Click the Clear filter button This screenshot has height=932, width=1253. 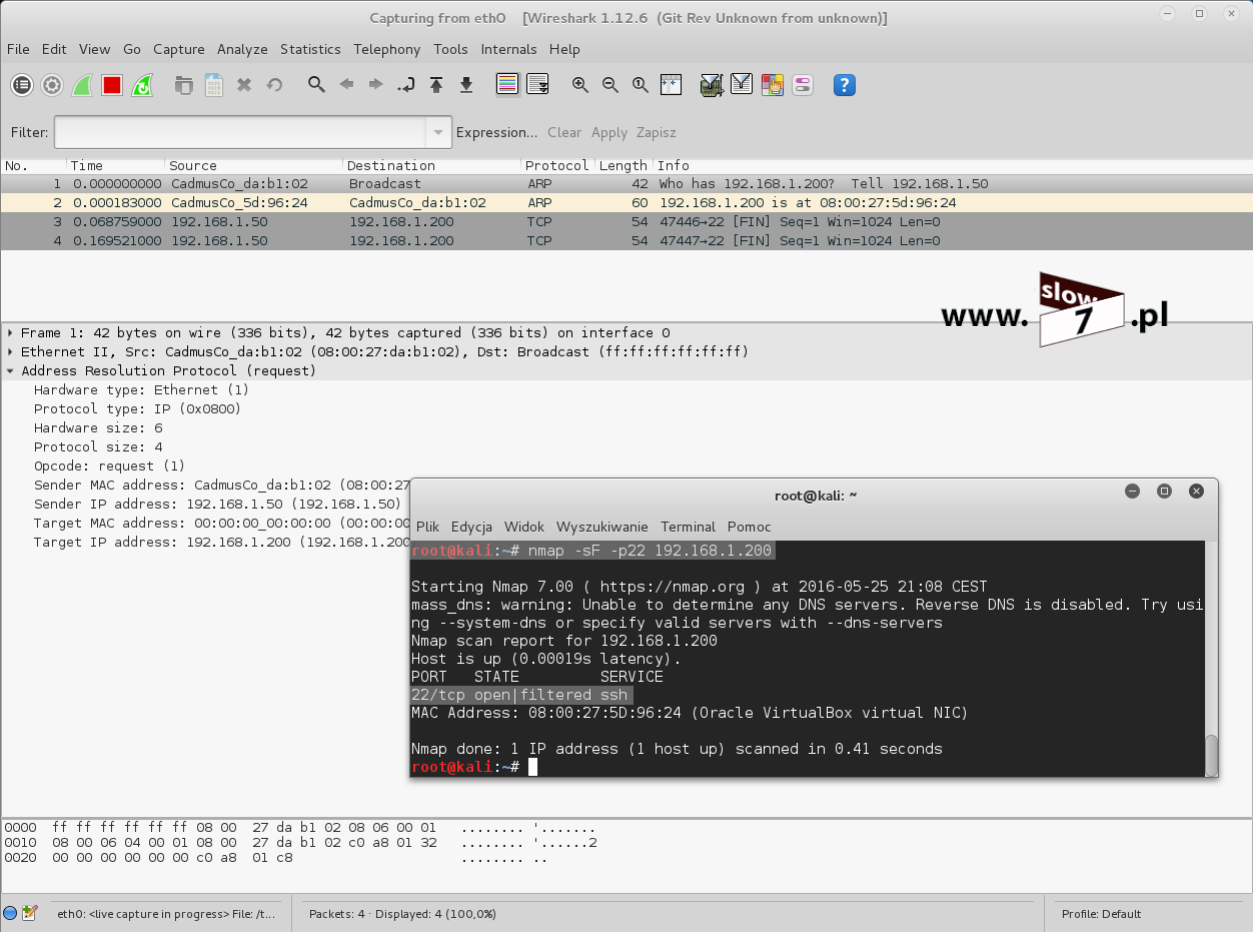coord(564,132)
